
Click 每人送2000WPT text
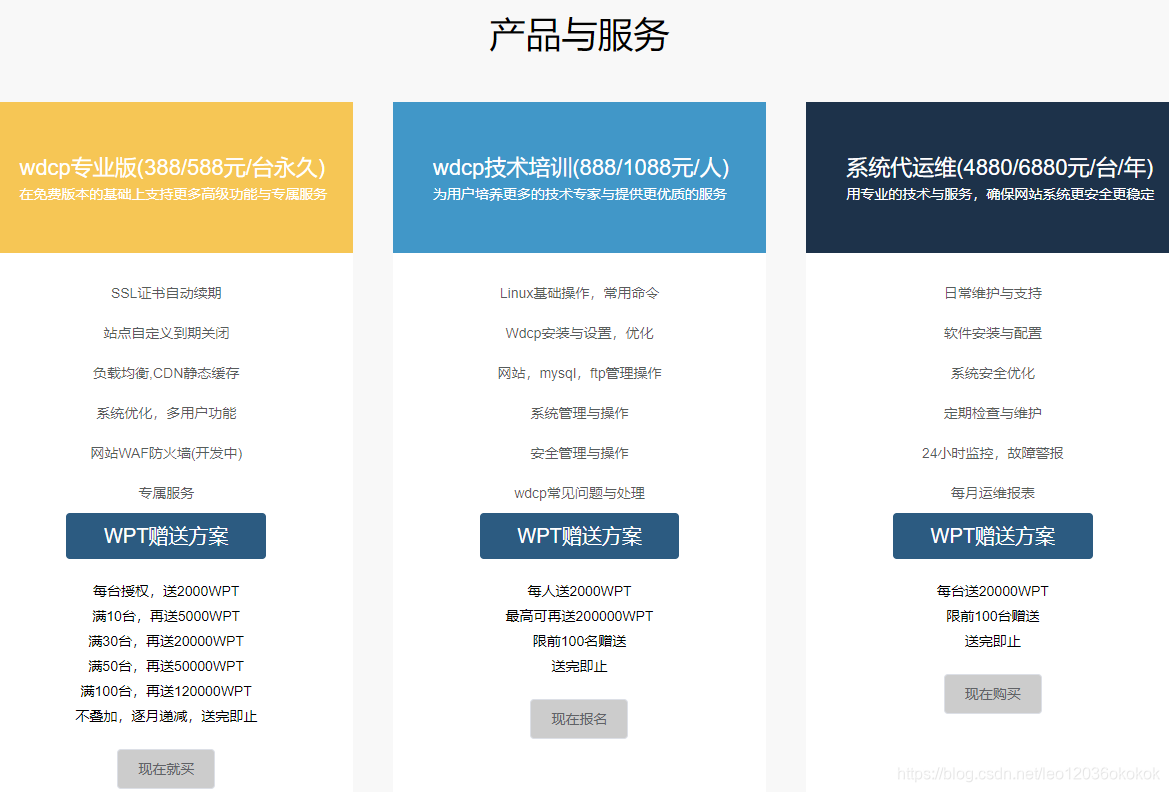[579, 591]
